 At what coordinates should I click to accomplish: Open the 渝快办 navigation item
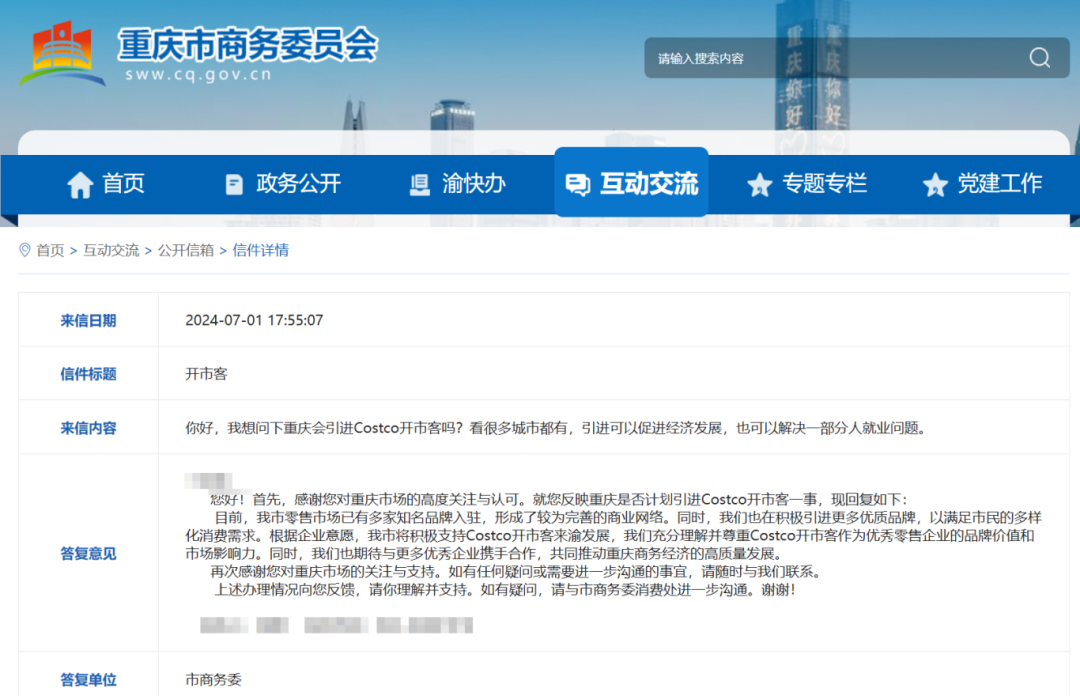tap(473, 184)
